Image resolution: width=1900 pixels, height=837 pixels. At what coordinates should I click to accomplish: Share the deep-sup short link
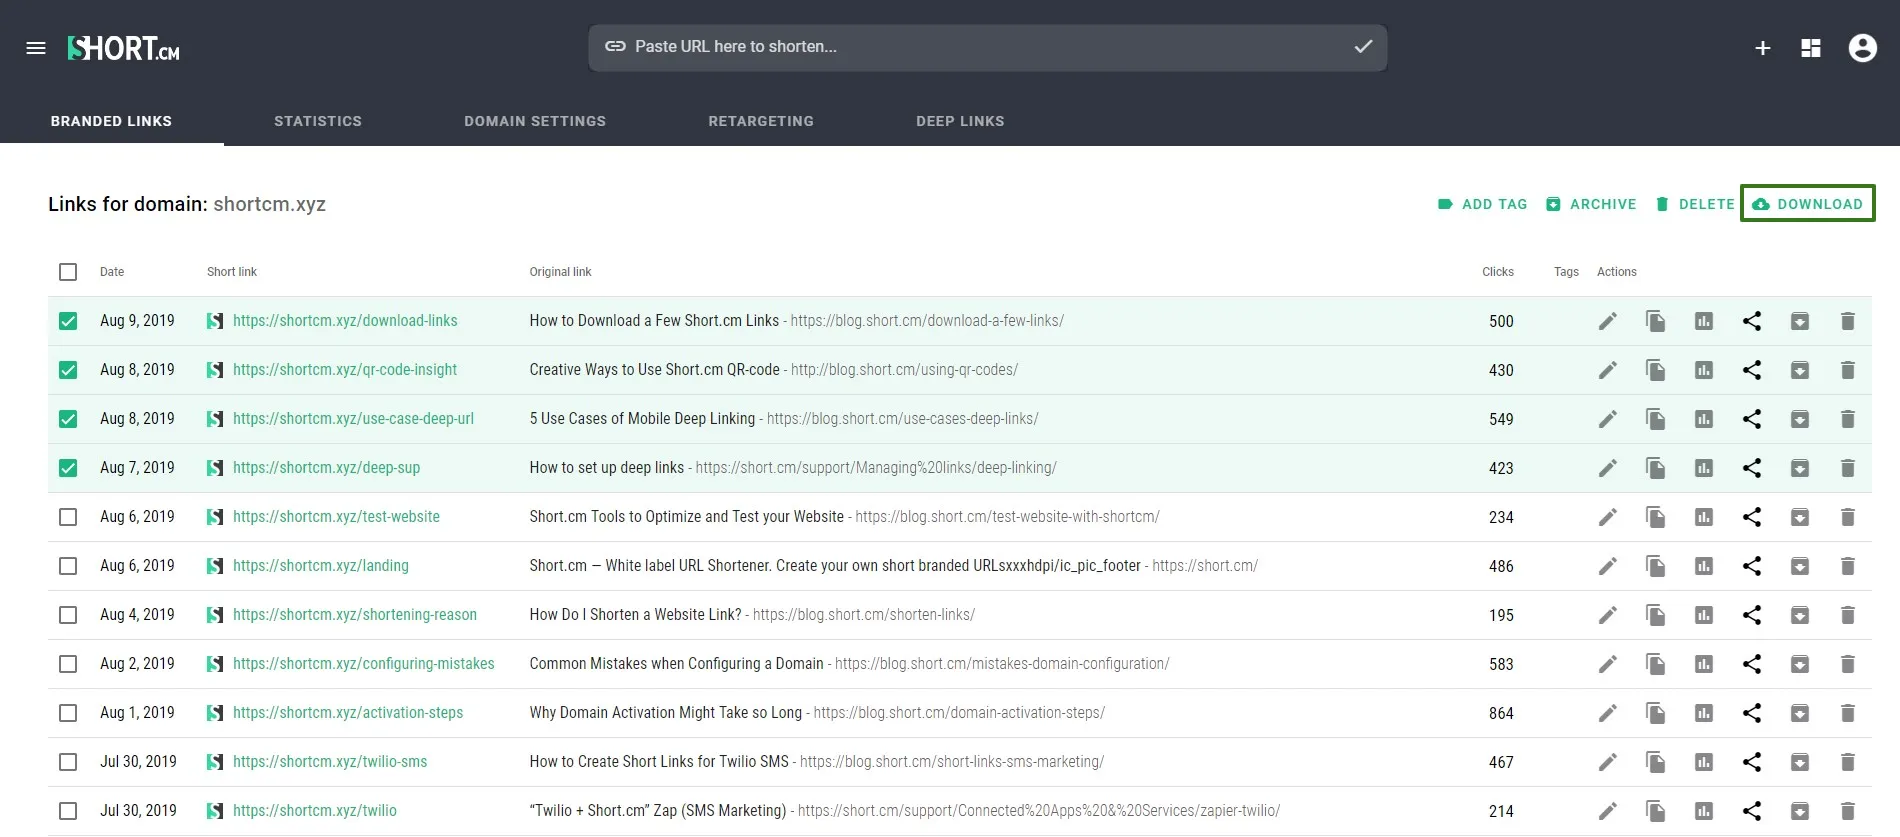[x=1752, y=468]
